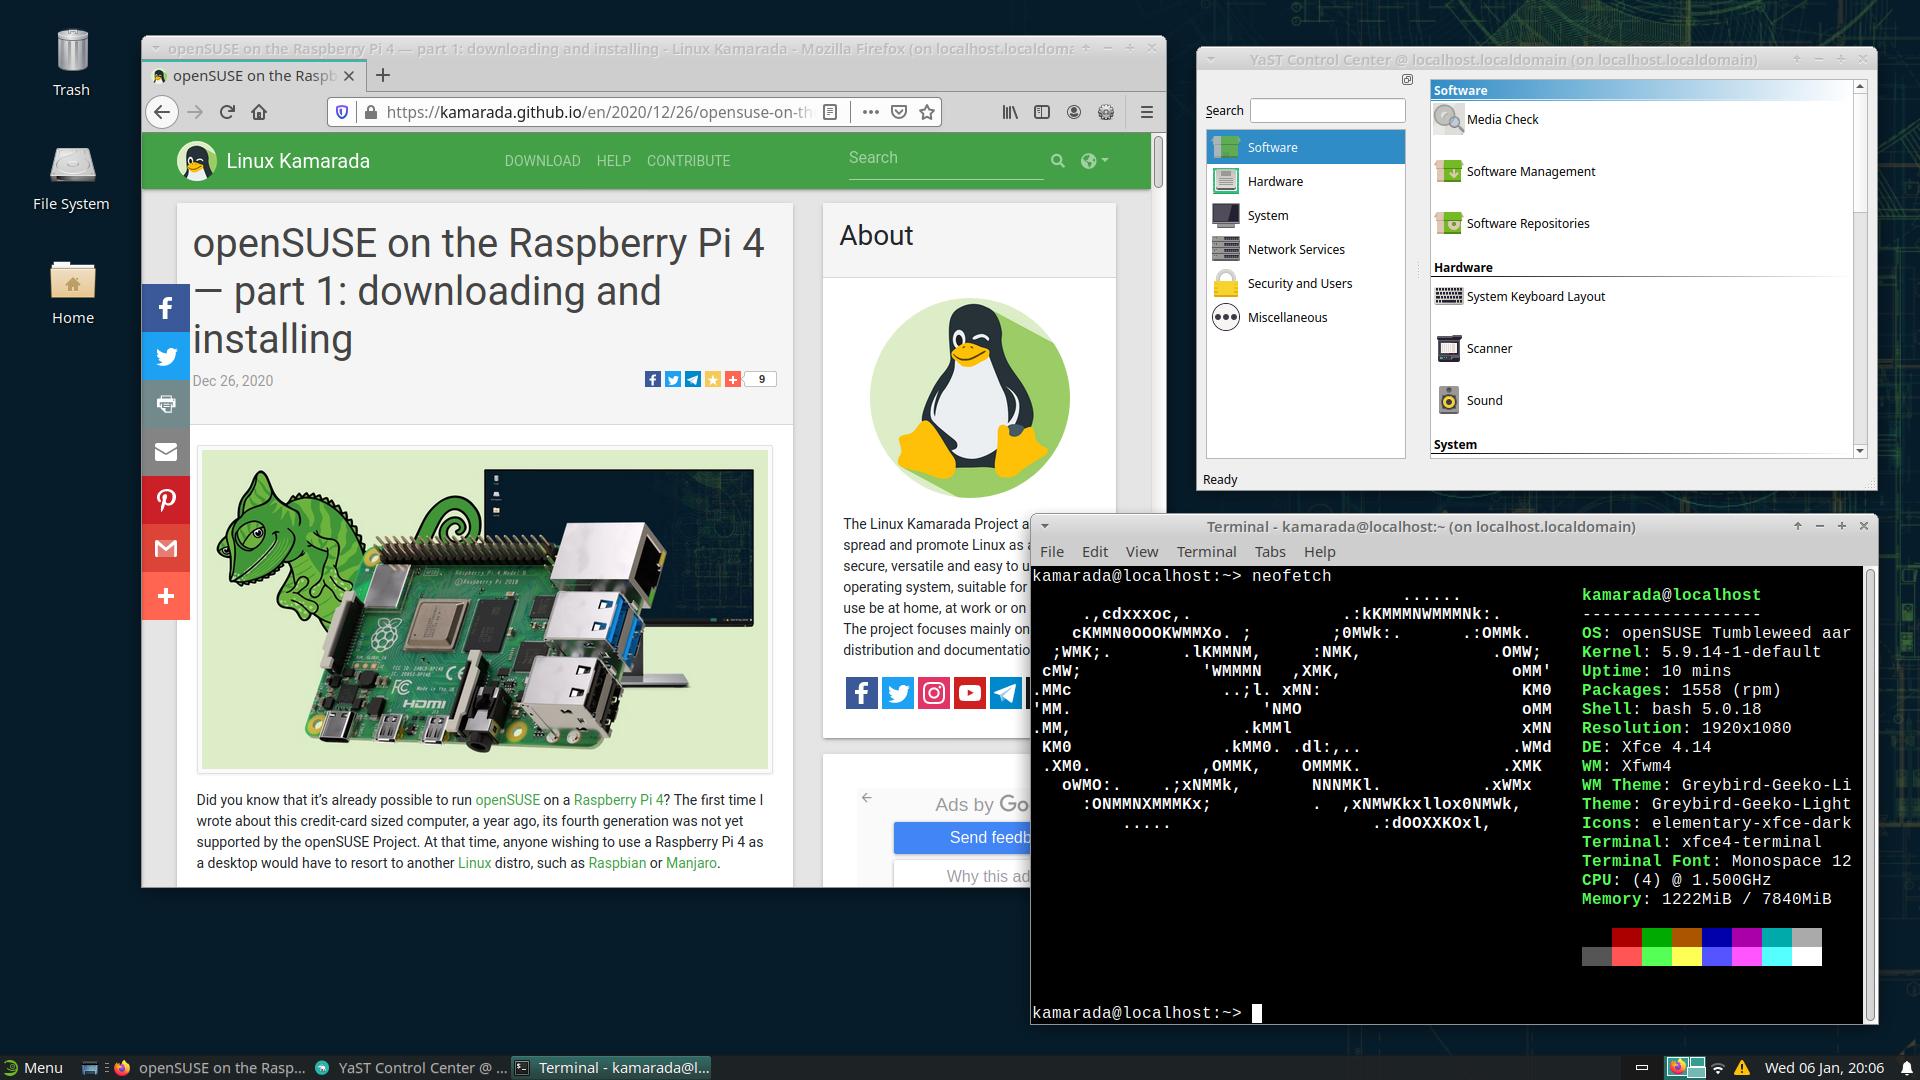Click the Software Management option
The image size is (1920, 1080).
point(1531,171)
